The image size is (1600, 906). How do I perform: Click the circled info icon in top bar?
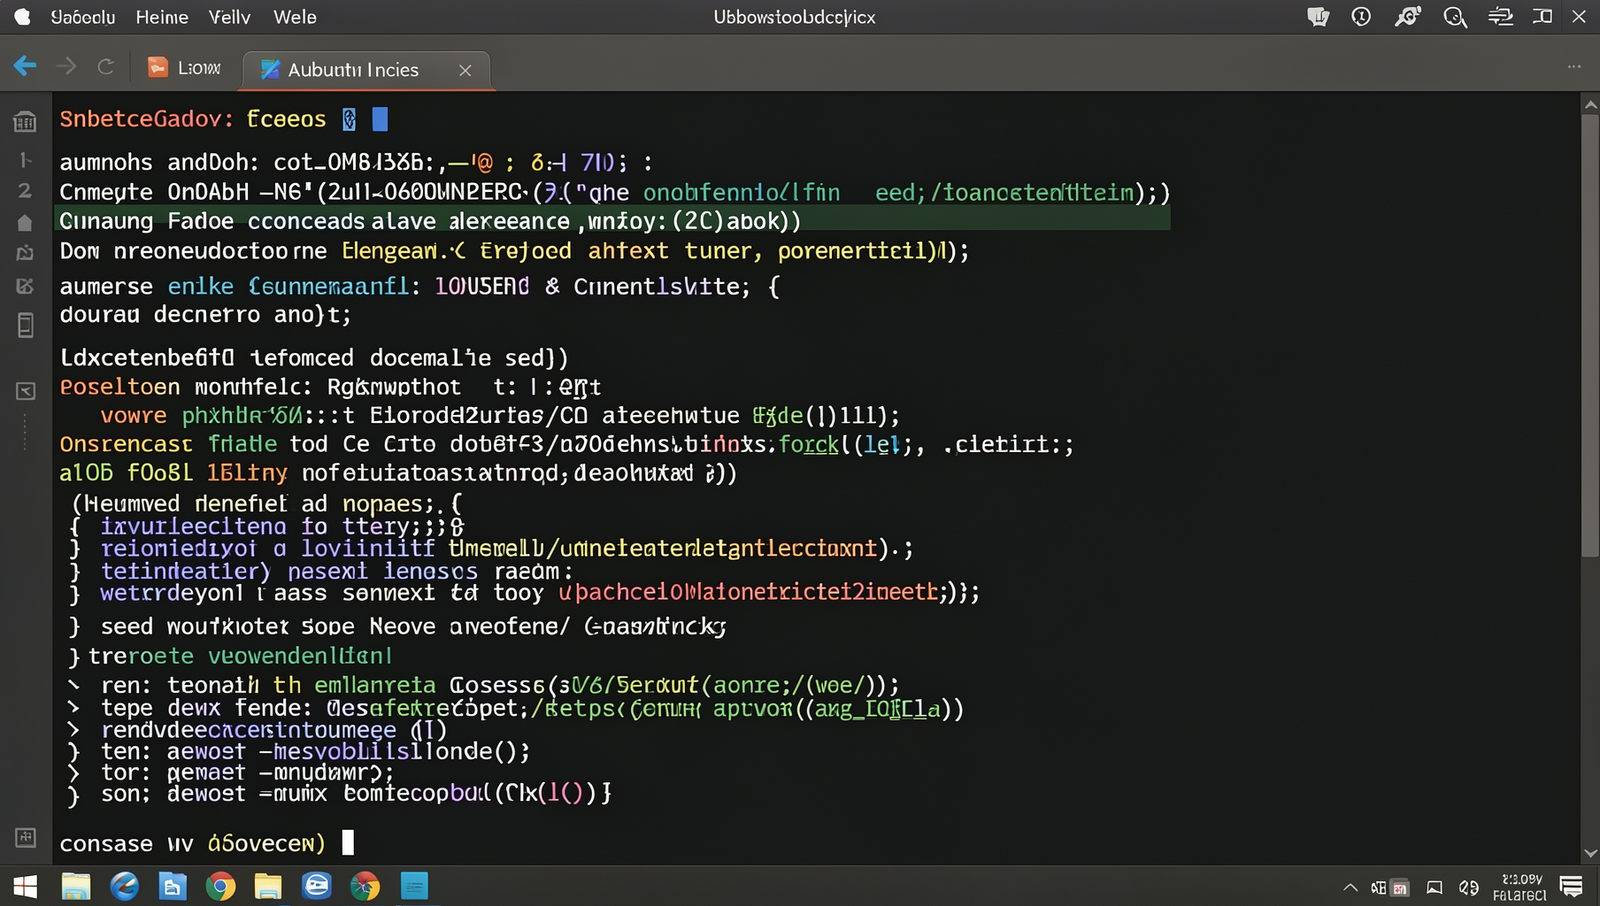[x=1361, y=17]
